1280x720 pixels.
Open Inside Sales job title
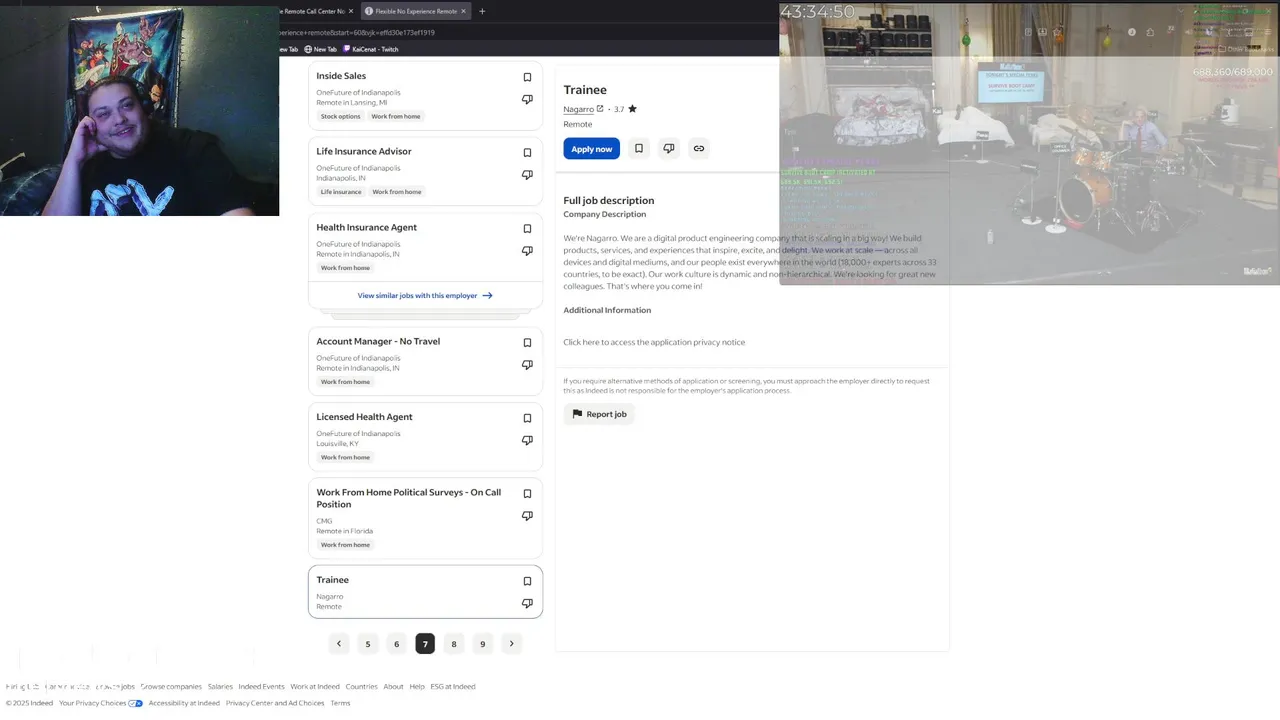tap(341, 76)
